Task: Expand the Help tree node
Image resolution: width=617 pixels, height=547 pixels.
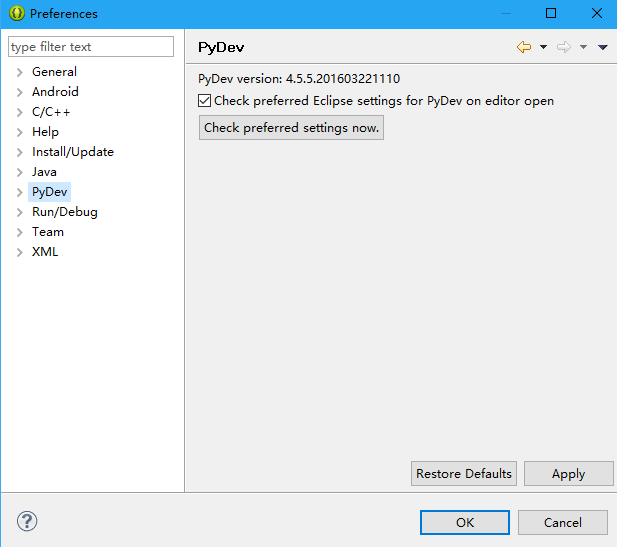Action: (x=20, y=132)
